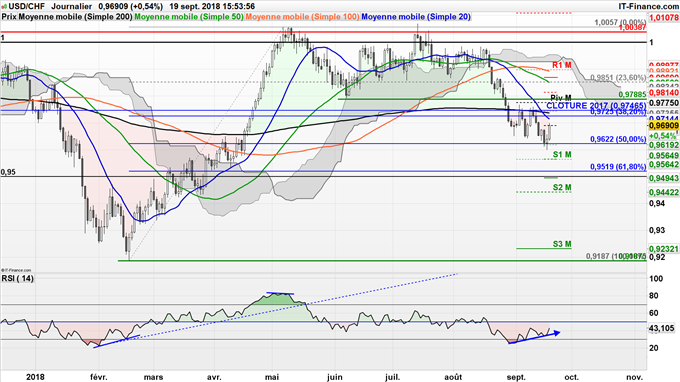Viewport: 680px width, 382px height.
Task: Click the 0,94422 green axis value
Action: [664, 192]
